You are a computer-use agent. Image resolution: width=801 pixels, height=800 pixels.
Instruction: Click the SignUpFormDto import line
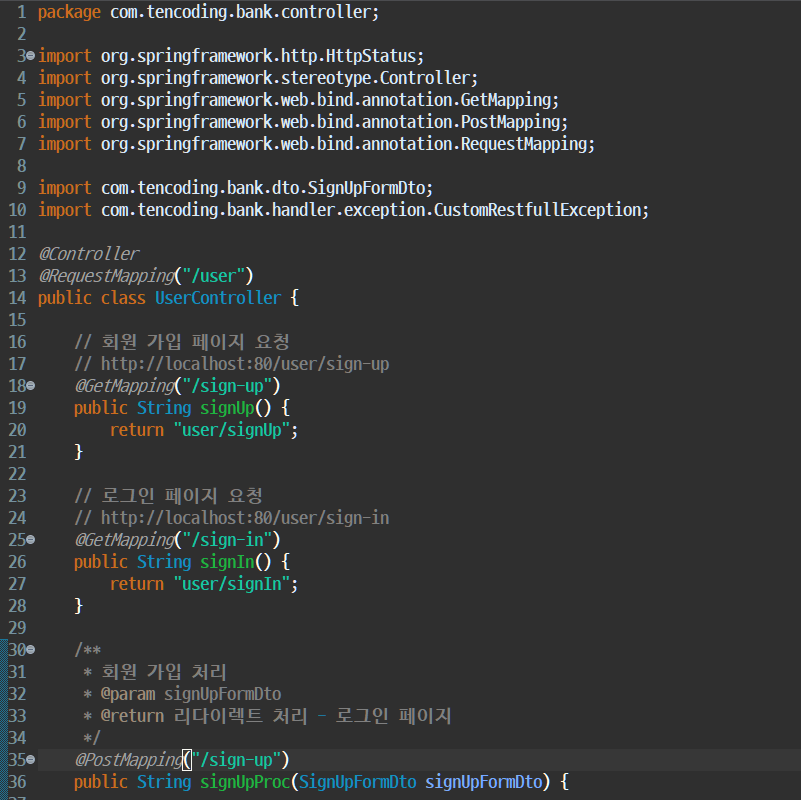point(235,187)
